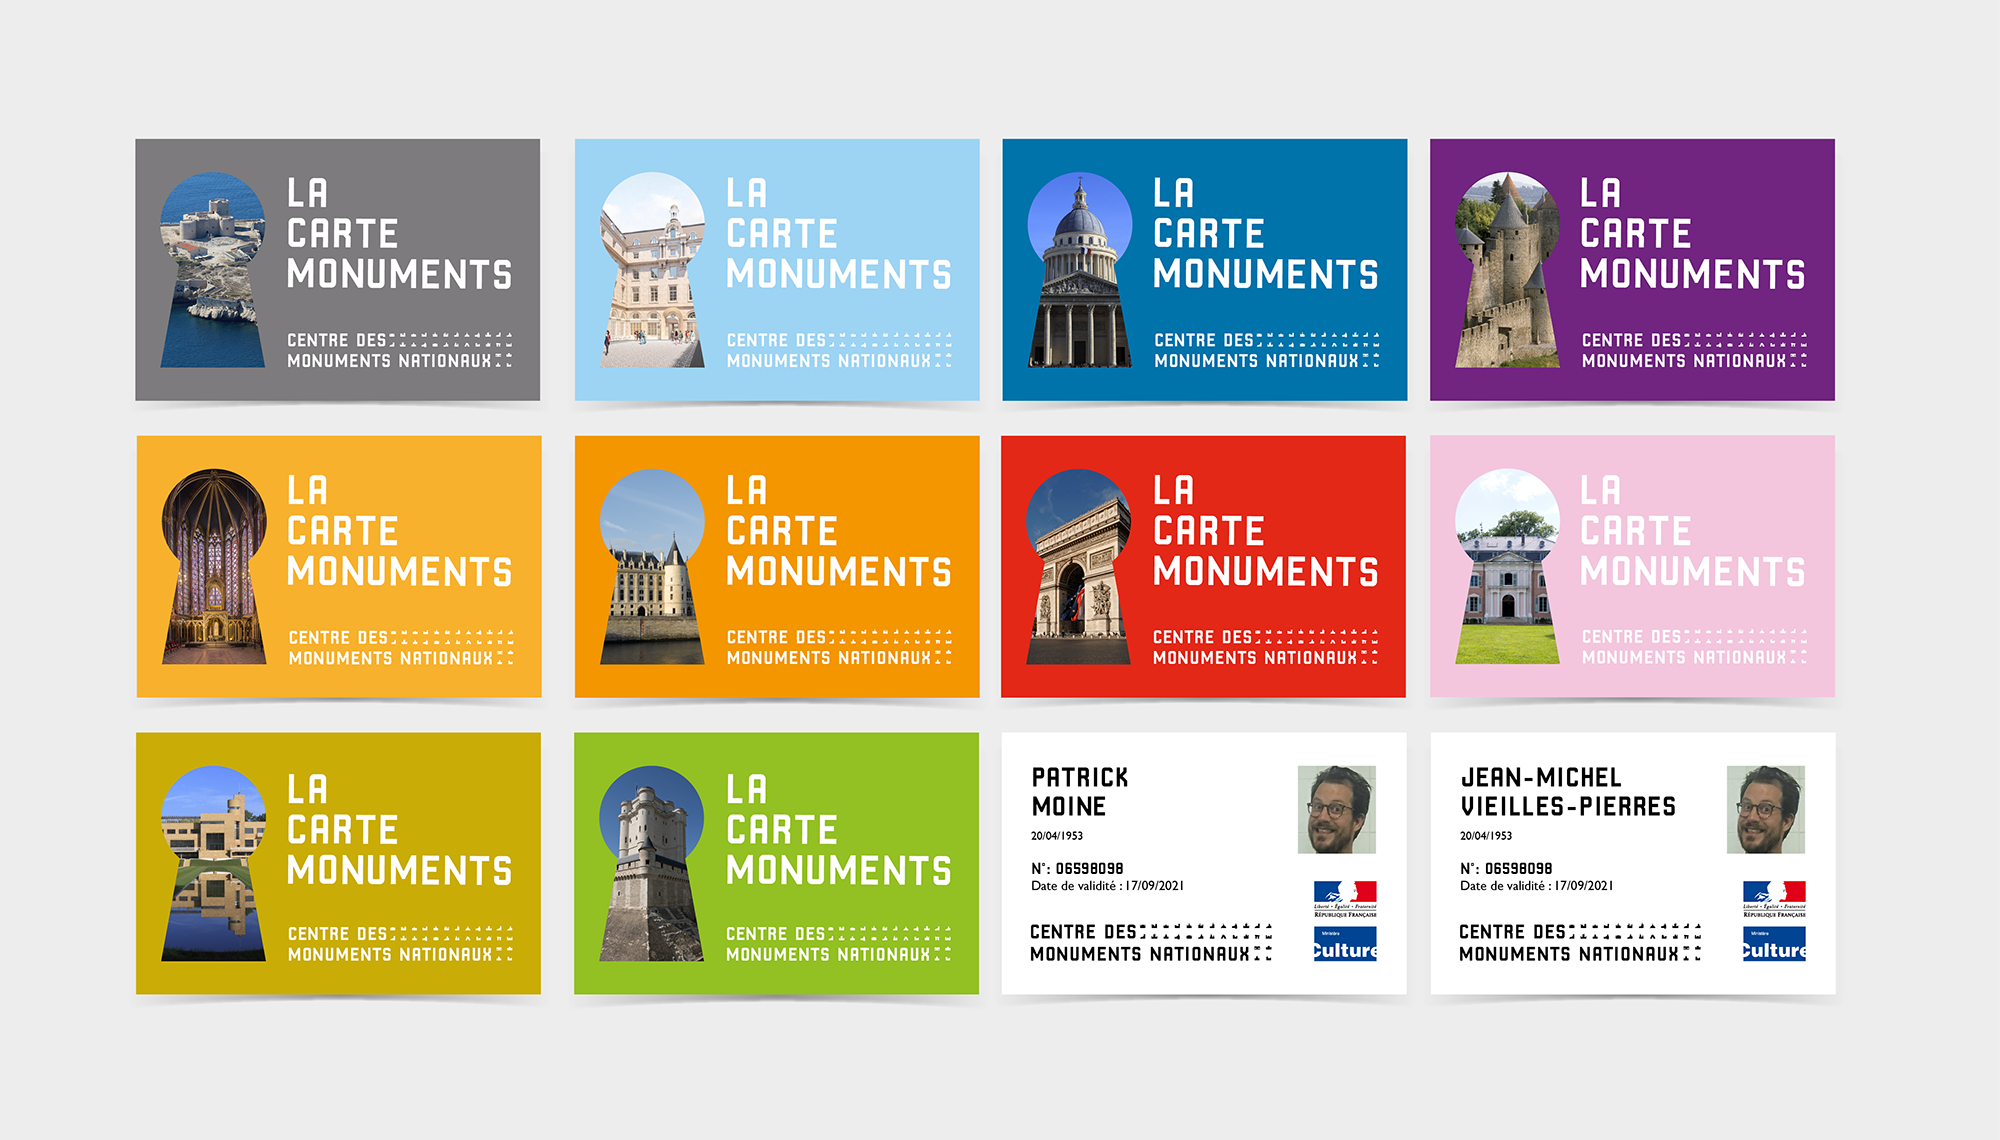Click 'Date de validité' line on Patrick Moine card
The height and width of the screenshot is (1140, 2000).
pos(1108,886)
